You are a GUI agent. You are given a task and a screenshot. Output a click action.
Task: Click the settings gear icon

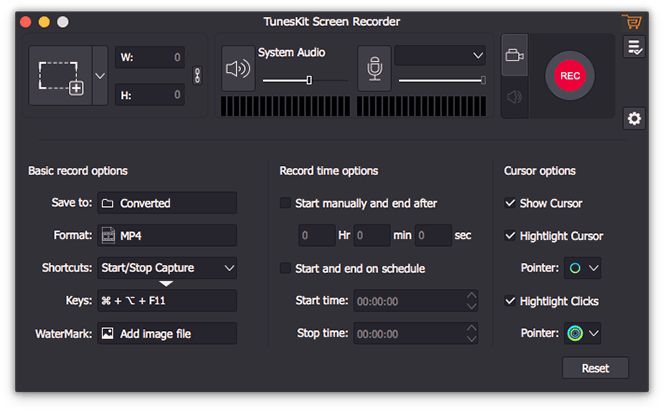633,119
